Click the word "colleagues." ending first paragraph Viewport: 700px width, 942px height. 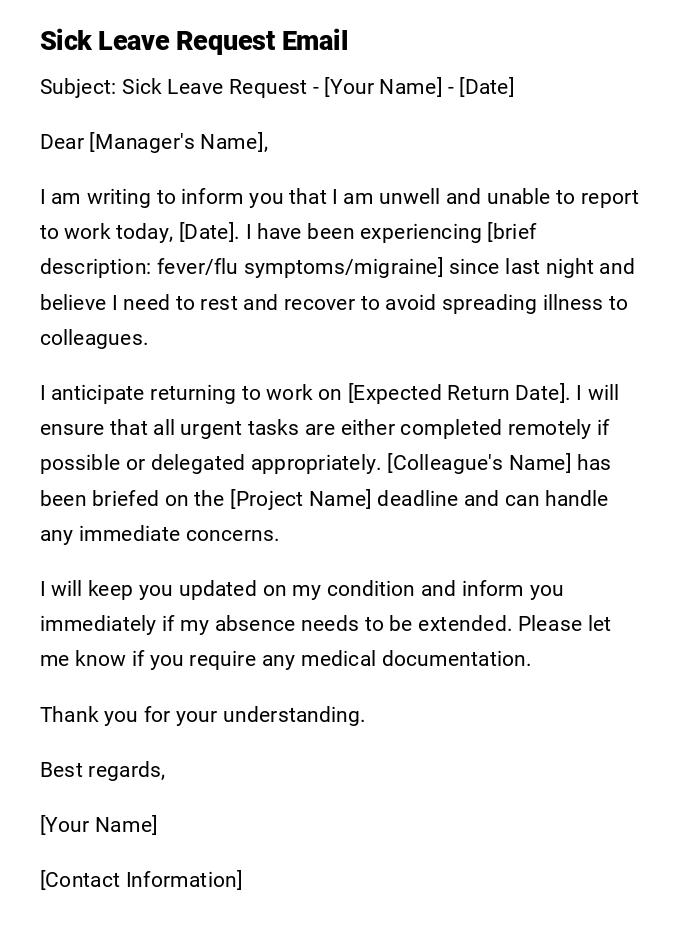click(94, 338)
